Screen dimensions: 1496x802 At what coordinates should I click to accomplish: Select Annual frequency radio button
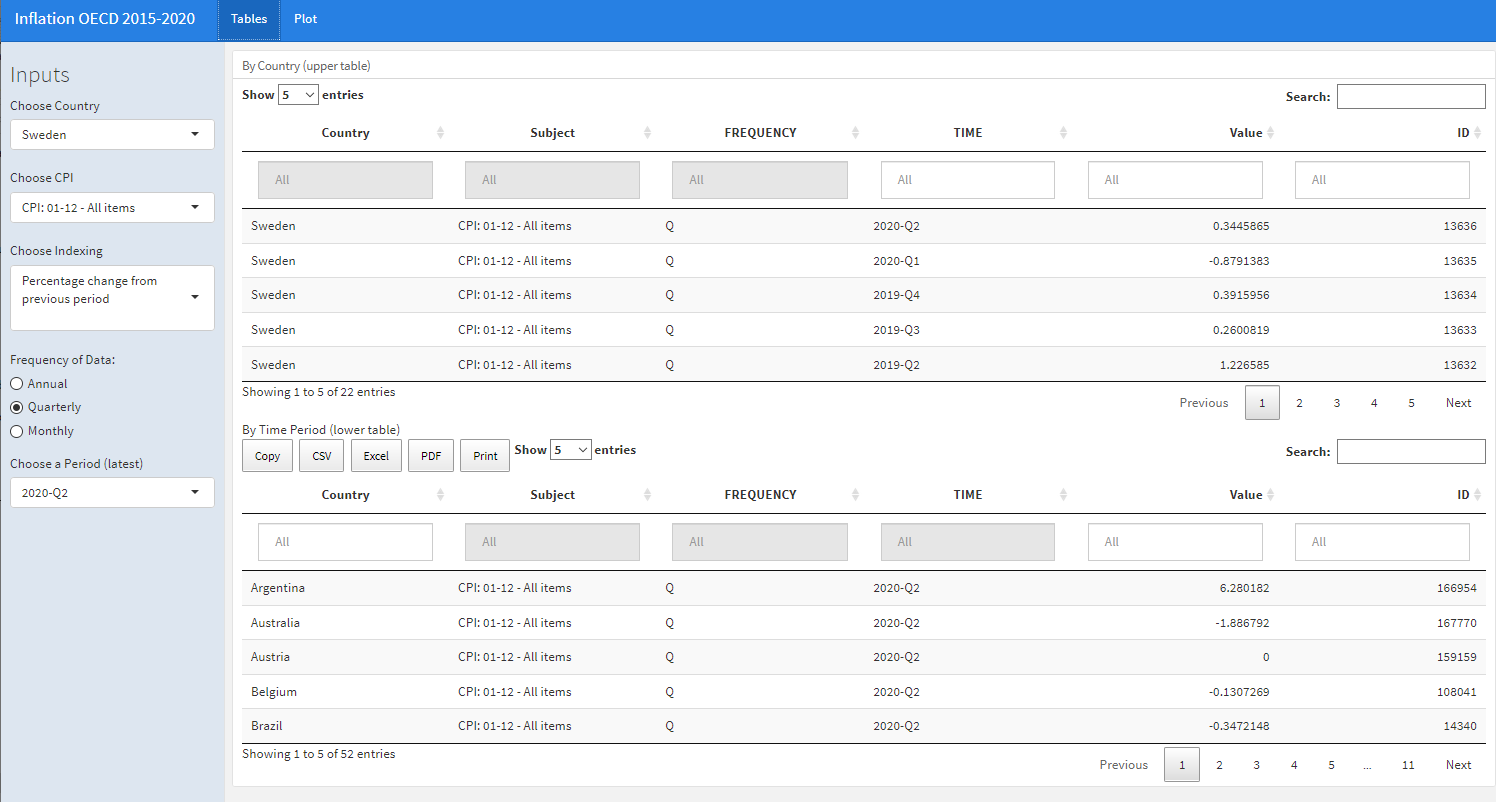click(17, 384)
